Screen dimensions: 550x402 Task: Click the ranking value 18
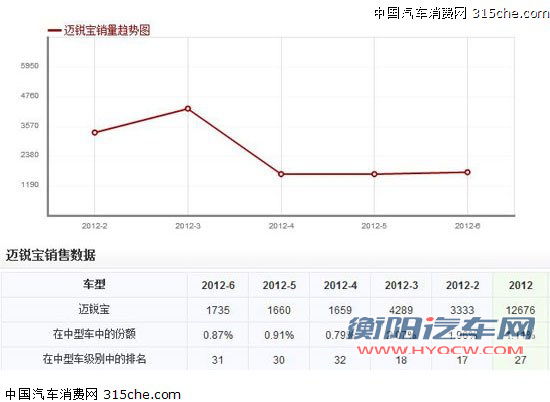(x=401, y=360)
